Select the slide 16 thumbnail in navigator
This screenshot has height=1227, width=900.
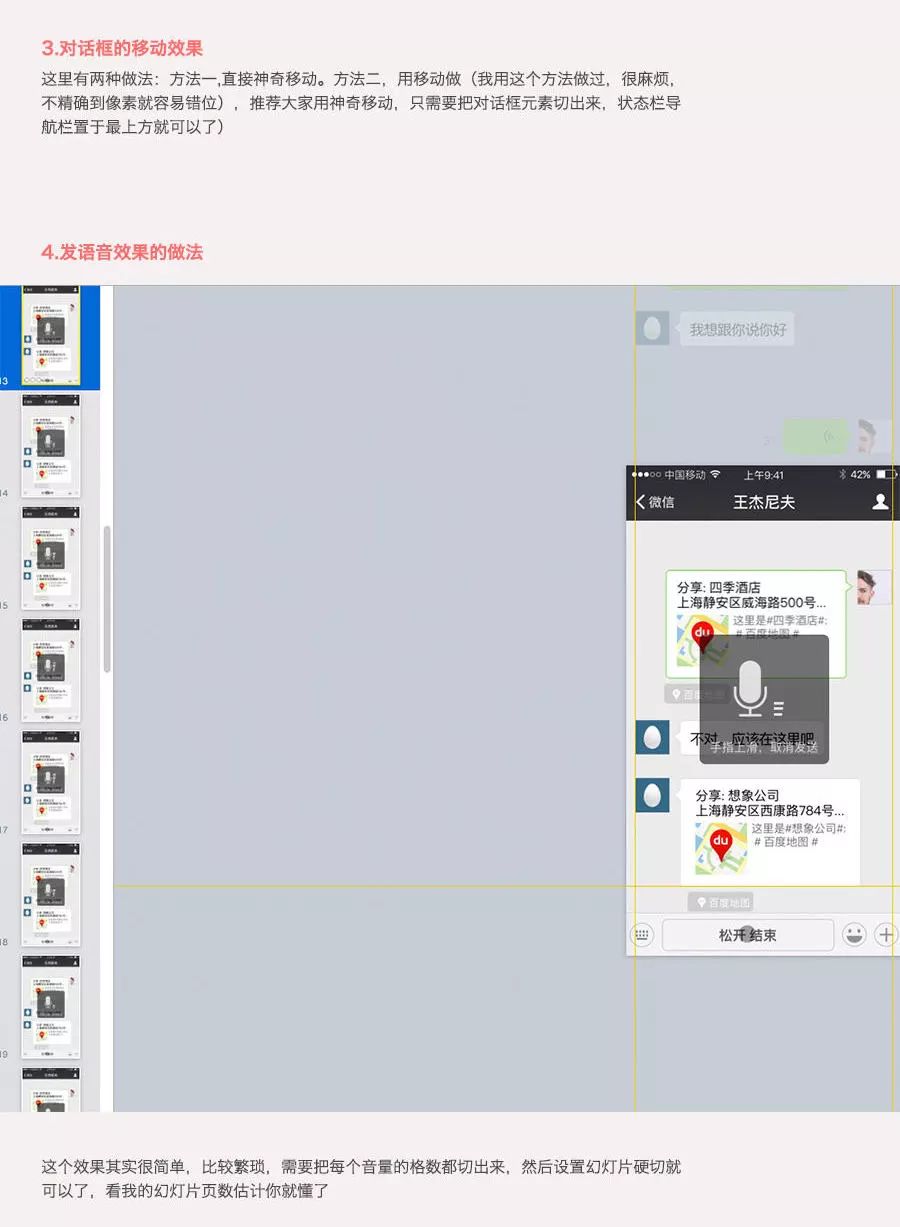(x=50, y=670)
